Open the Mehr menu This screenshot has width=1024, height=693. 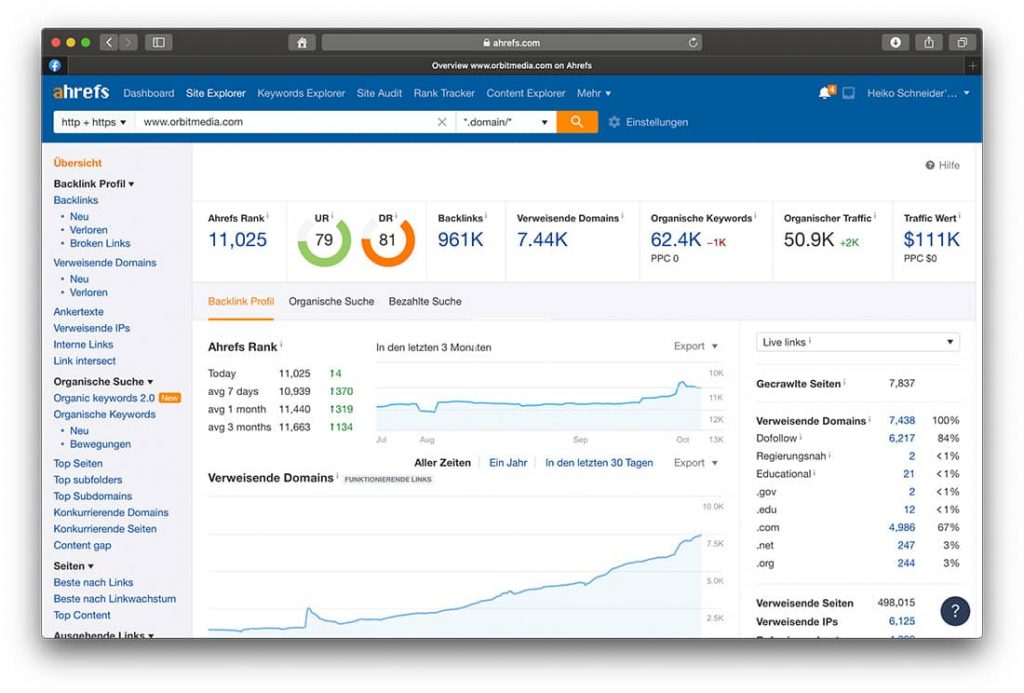click(x=593, y=93)
